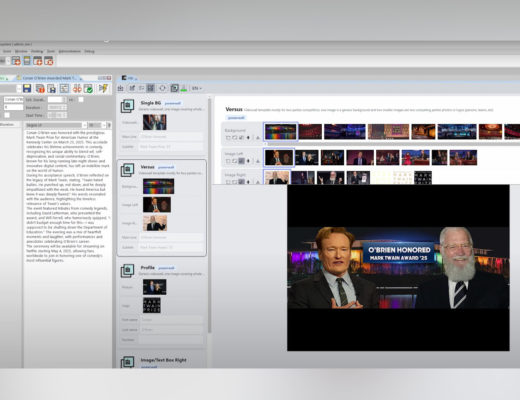Select the grid view toggle in graphics toolbar
Viewport: 520px width, 400px height.
click(x=151, y=88)
